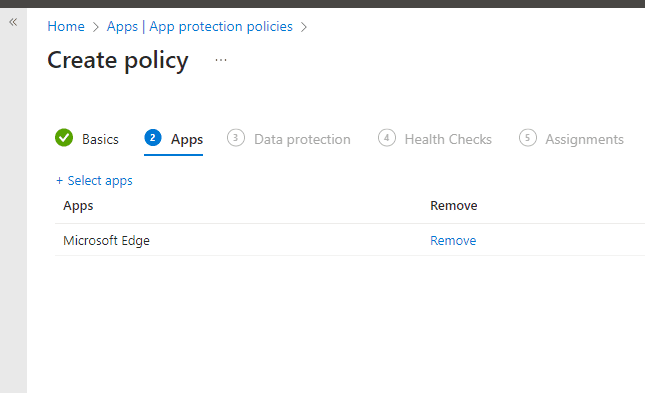Image resolution: width=645 pixels, height=393 pixels.
Task: Open the Assignments tab
Action: 584,139
